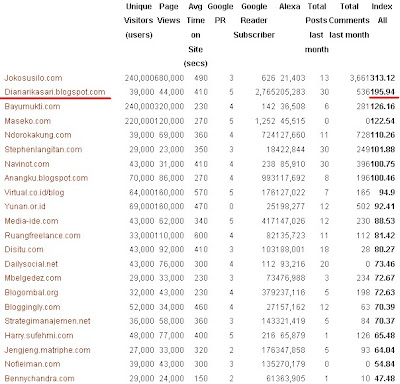
Task: Click index value 80.27 for Disitu
Action: (x=385, y=249)
